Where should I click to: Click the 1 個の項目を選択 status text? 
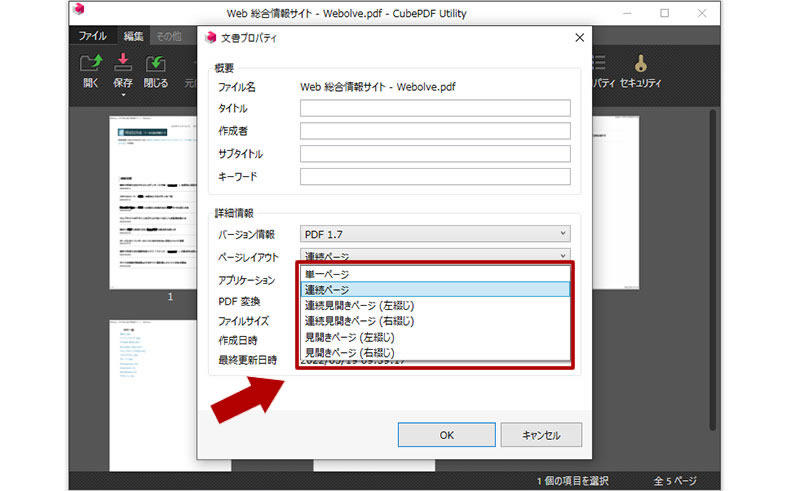click(x=572, y=481)
